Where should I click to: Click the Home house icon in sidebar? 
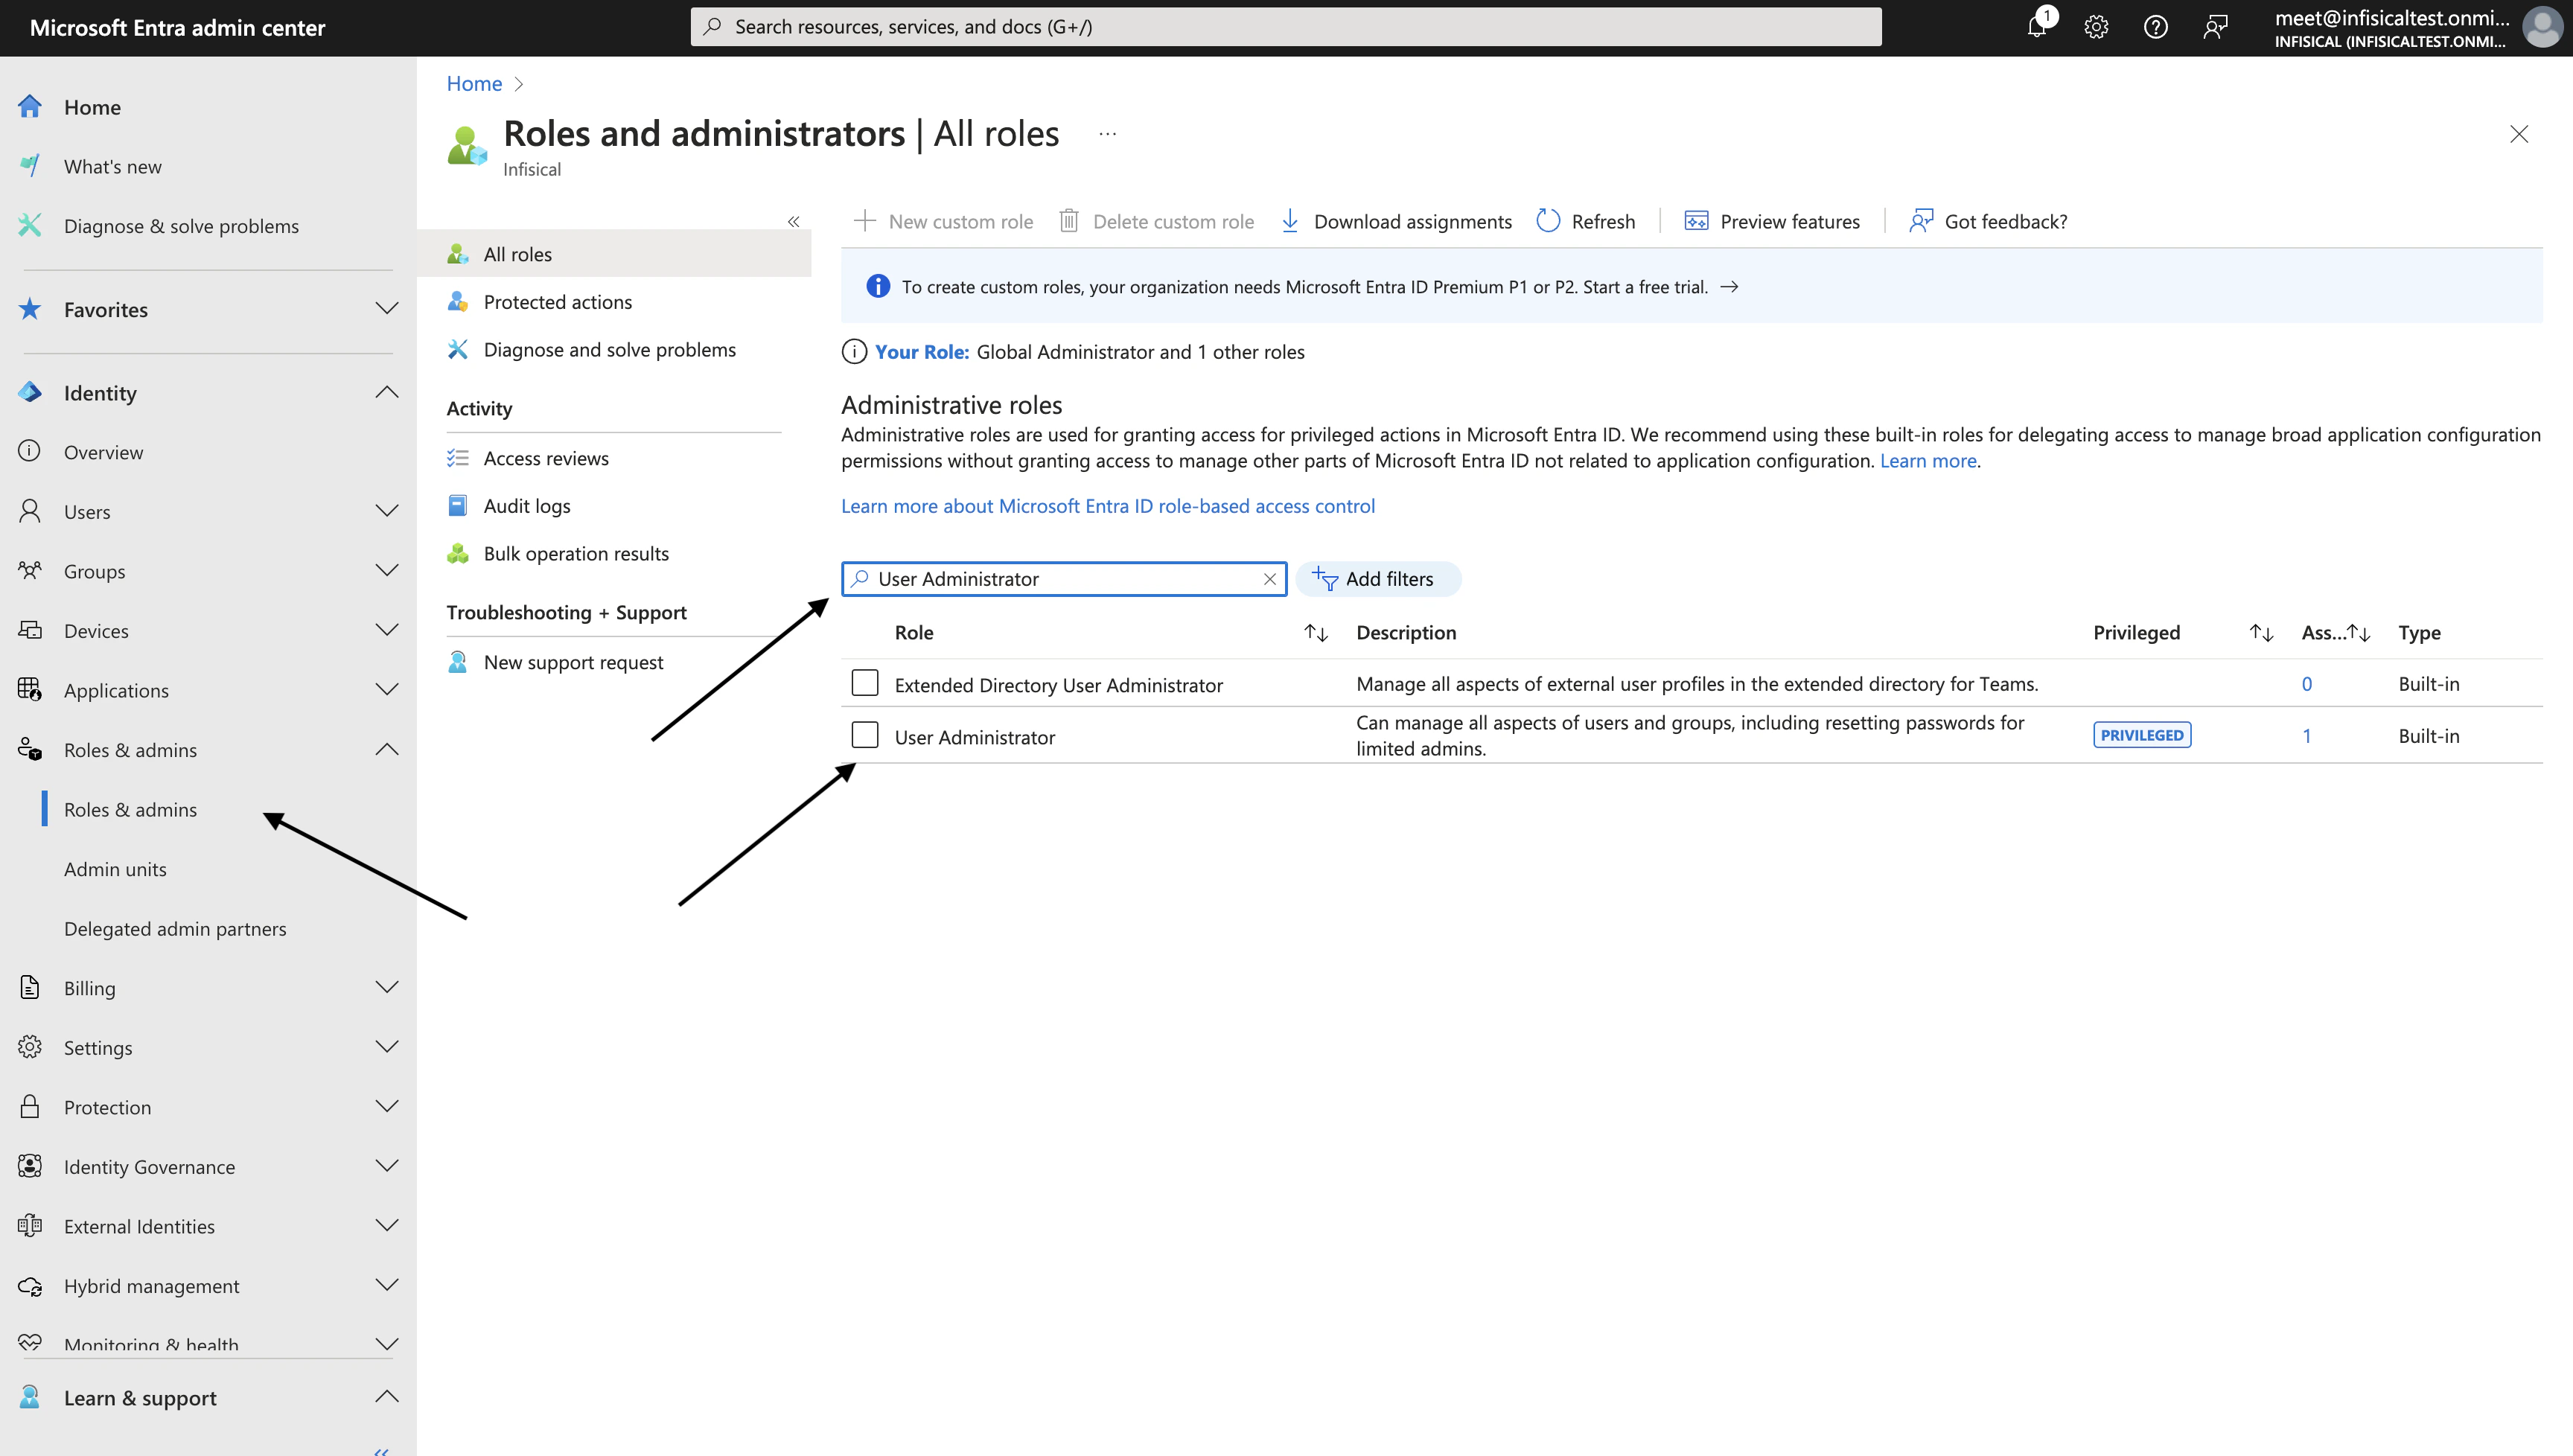pyautogui.click(x=30, y=106)
